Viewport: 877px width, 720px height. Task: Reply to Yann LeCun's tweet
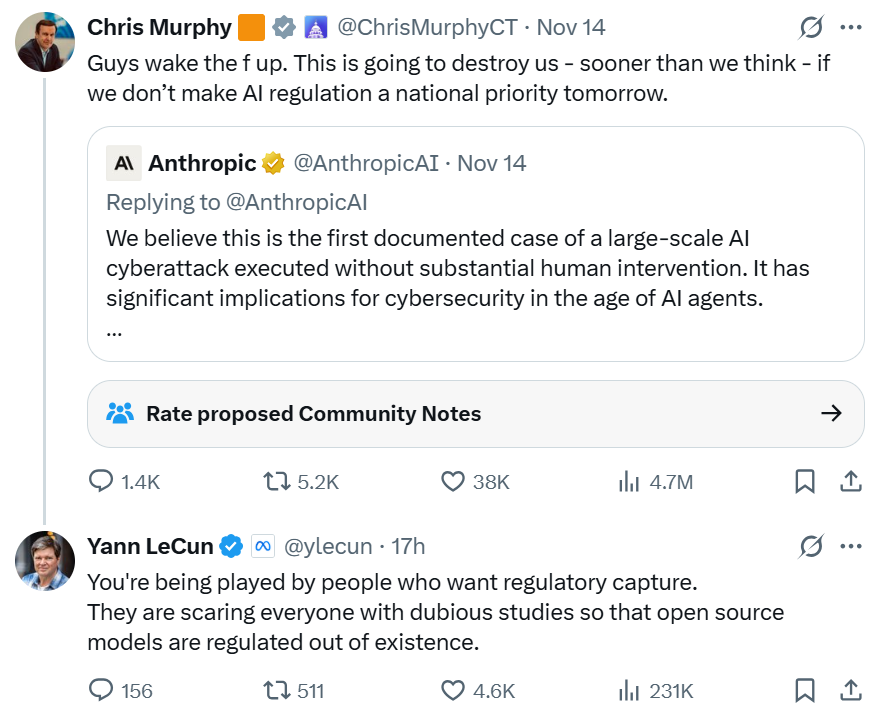(x=101, y=691)
